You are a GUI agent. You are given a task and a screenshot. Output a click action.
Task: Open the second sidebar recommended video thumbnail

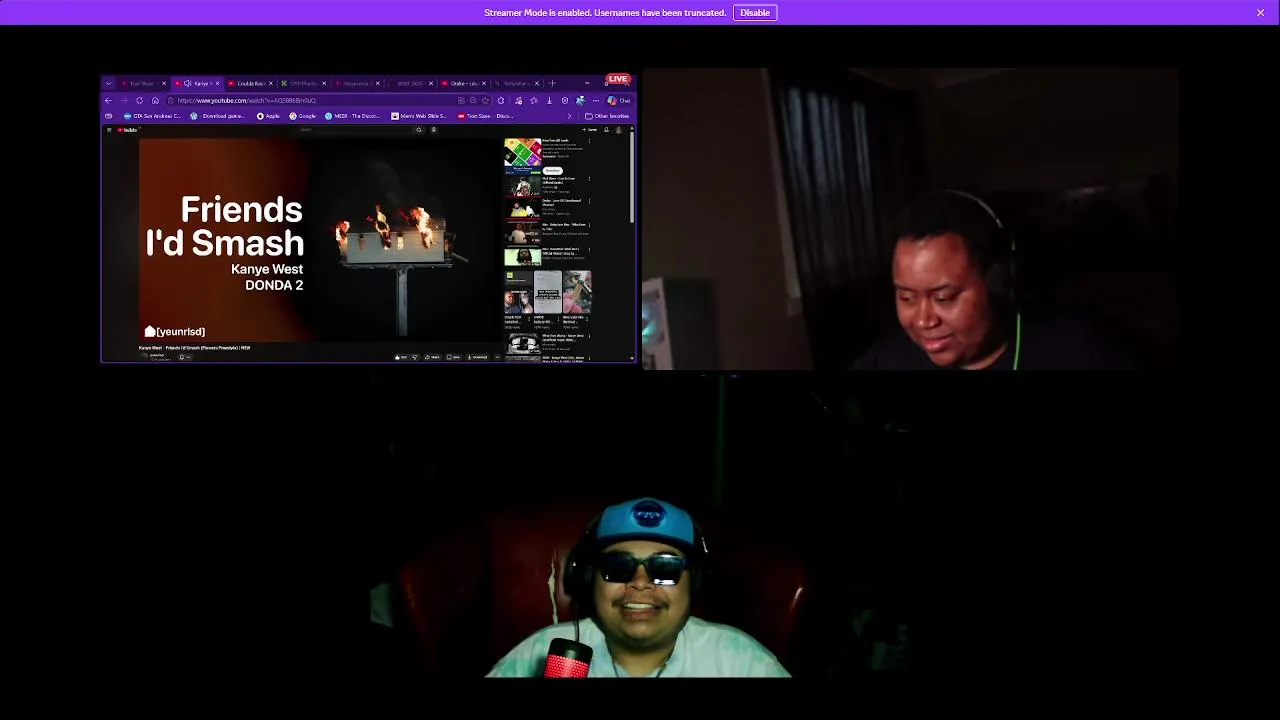tap(522, 185)
